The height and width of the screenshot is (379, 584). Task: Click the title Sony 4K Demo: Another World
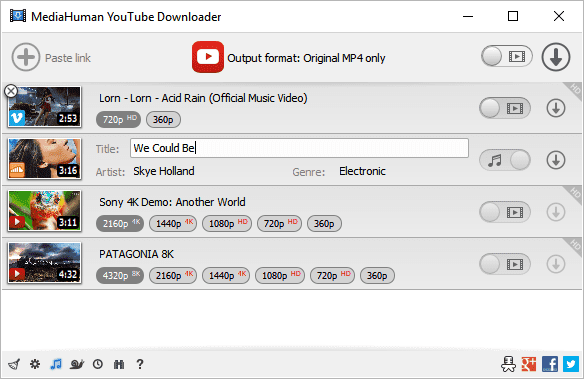tap(172, 202)
